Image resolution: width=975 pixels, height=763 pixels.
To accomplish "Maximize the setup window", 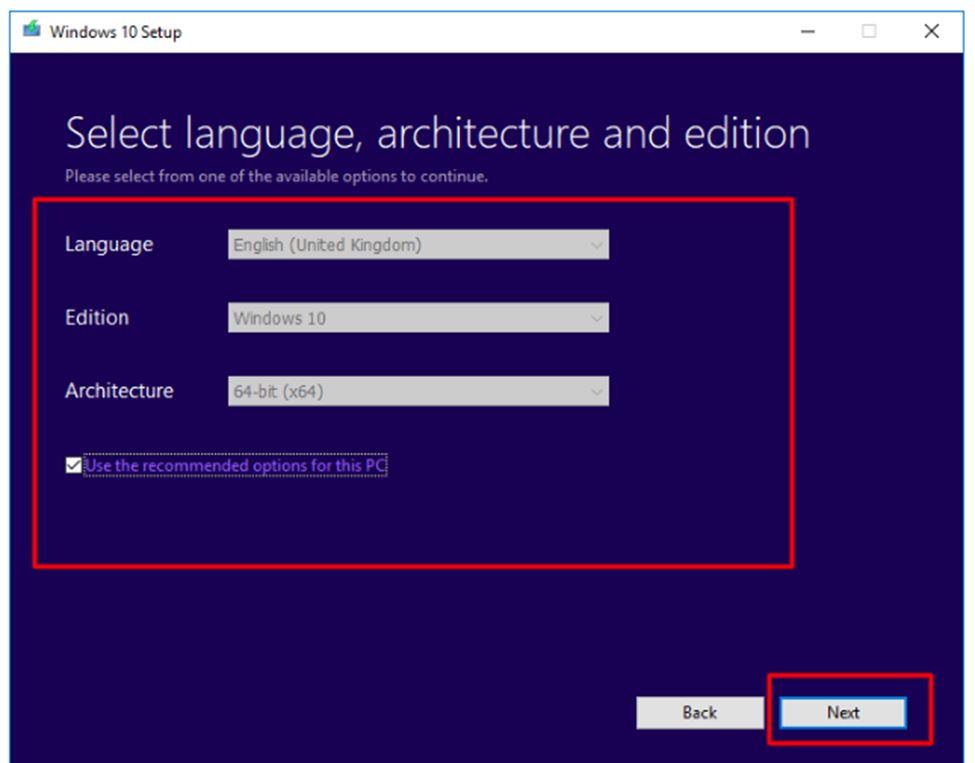I will 869,31.
